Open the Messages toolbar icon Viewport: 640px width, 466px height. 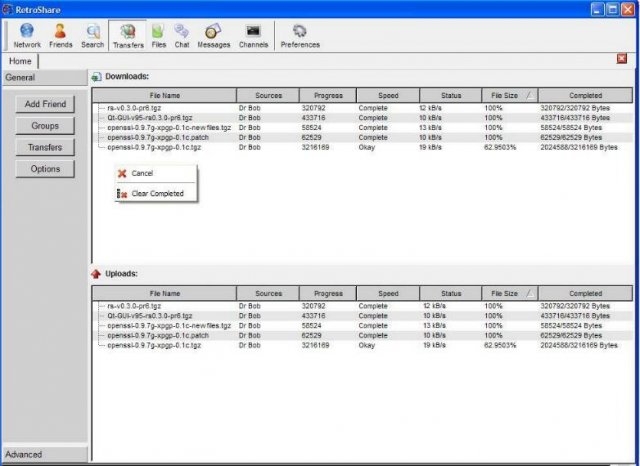213,35
